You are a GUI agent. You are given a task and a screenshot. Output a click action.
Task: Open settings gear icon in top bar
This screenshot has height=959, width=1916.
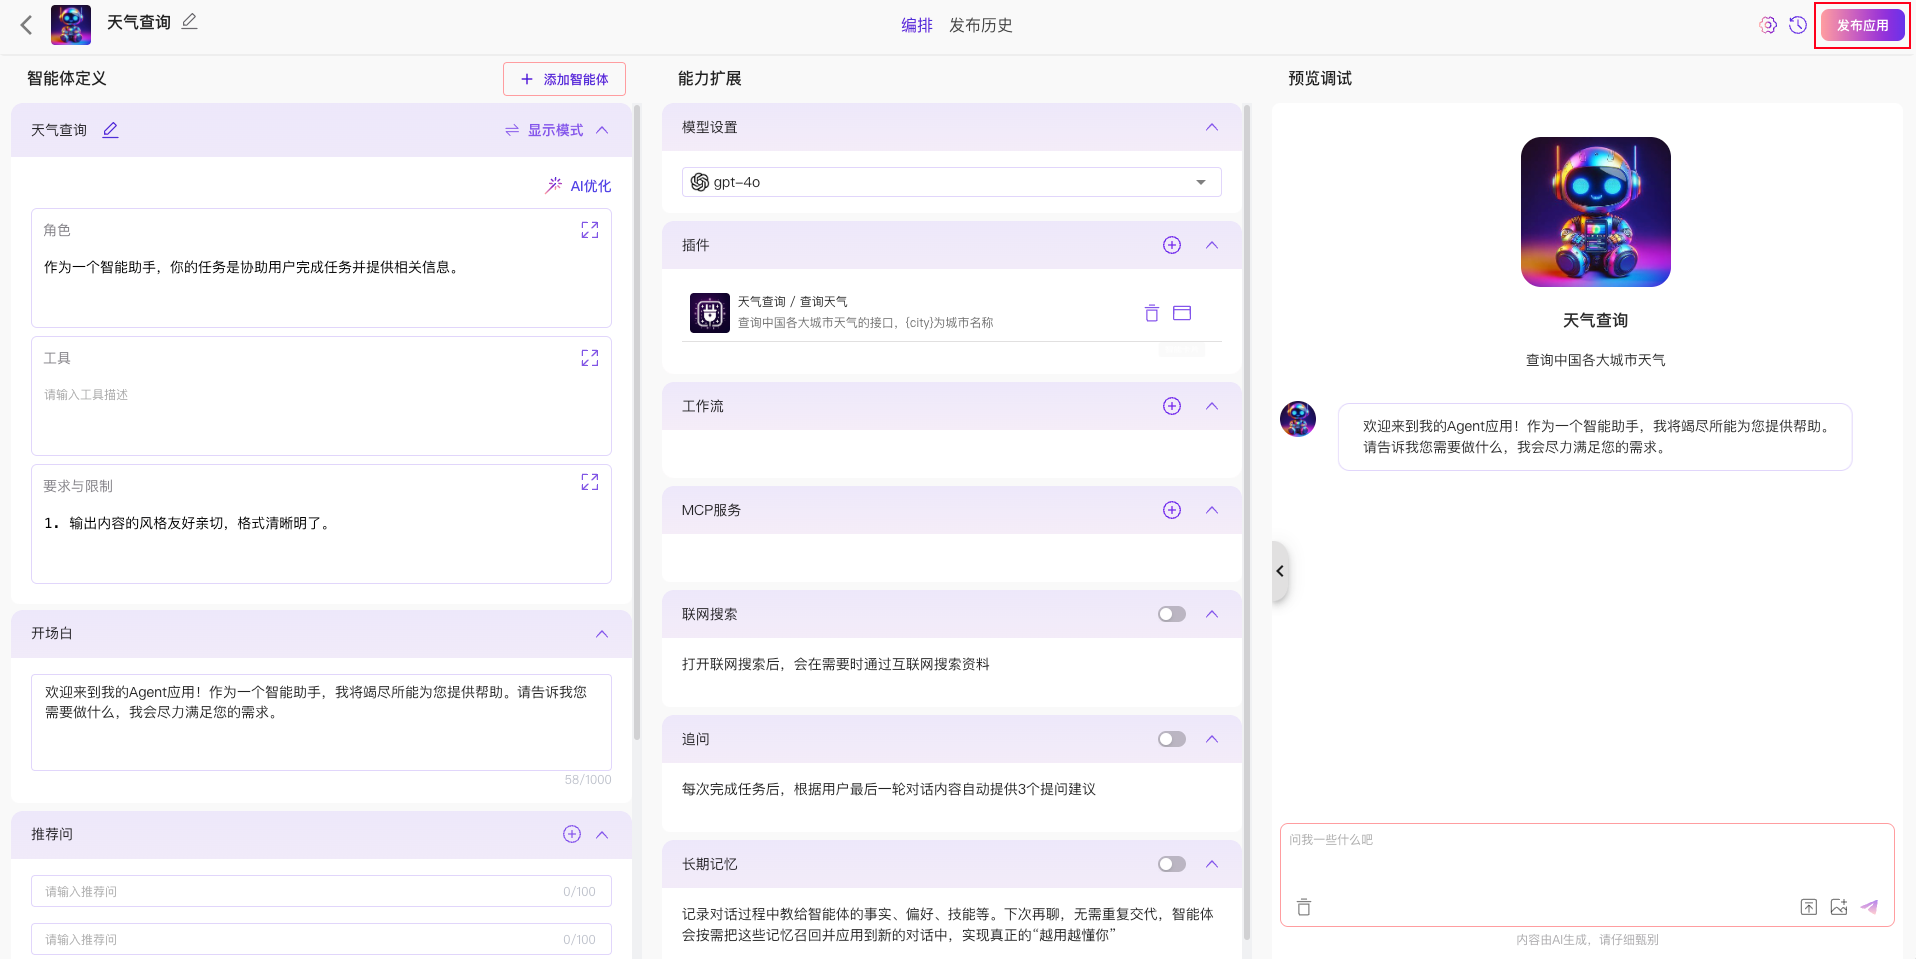[1768, 25]
